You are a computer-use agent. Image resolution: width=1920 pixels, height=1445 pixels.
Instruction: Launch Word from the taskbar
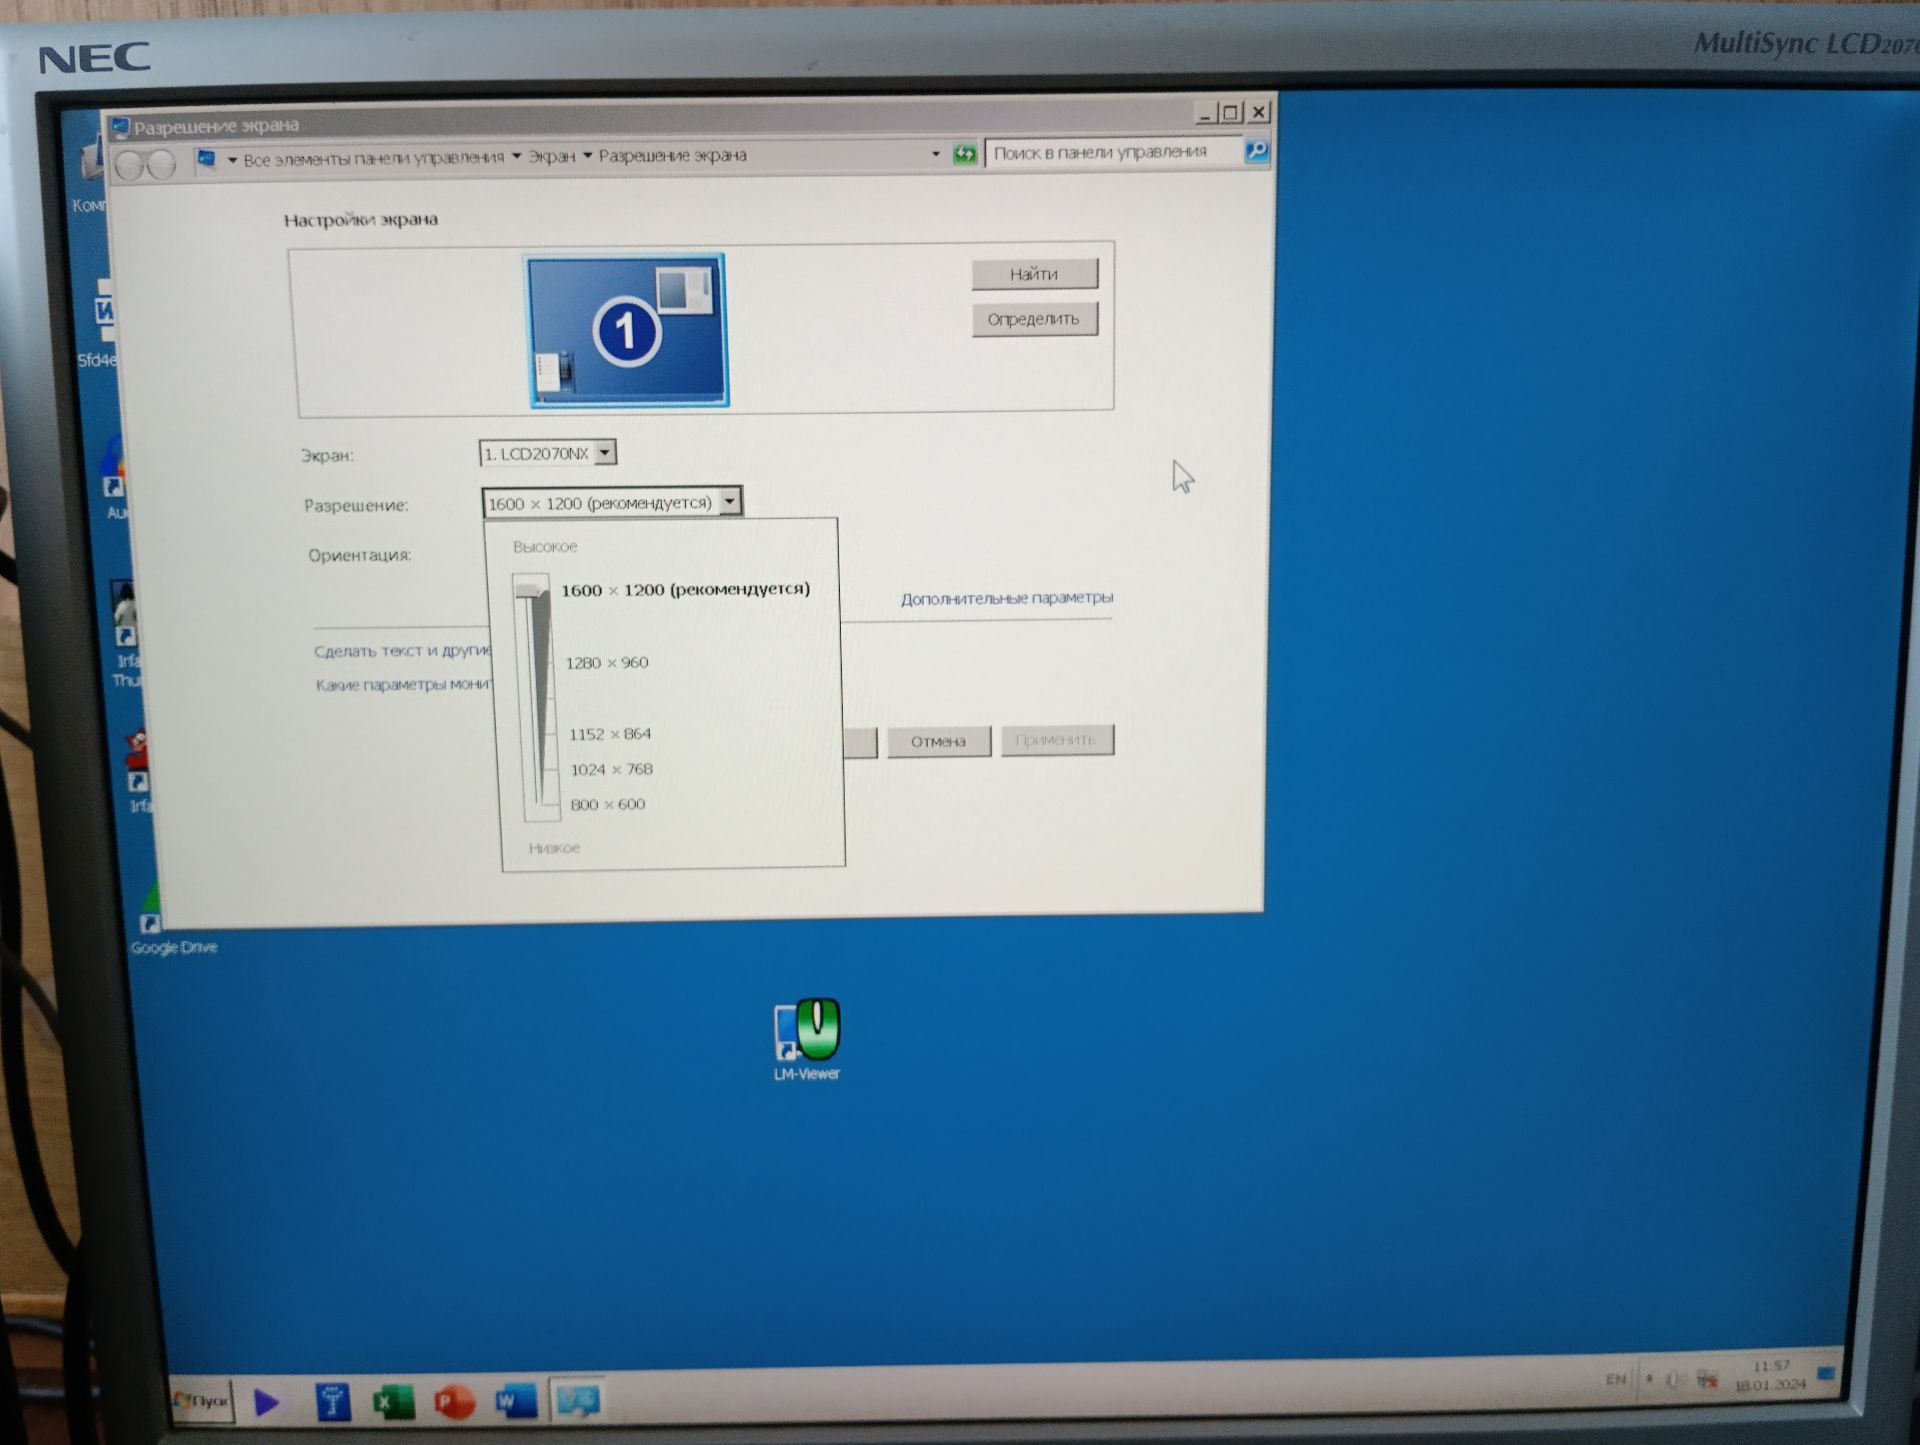[516, 1400]
